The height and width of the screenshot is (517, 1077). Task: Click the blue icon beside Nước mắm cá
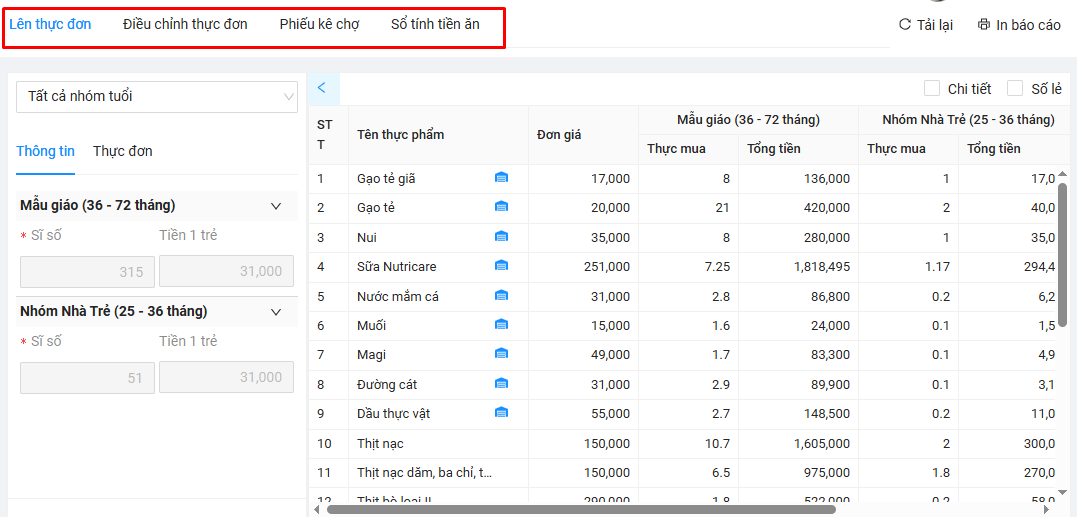click(x=501, y=296)
